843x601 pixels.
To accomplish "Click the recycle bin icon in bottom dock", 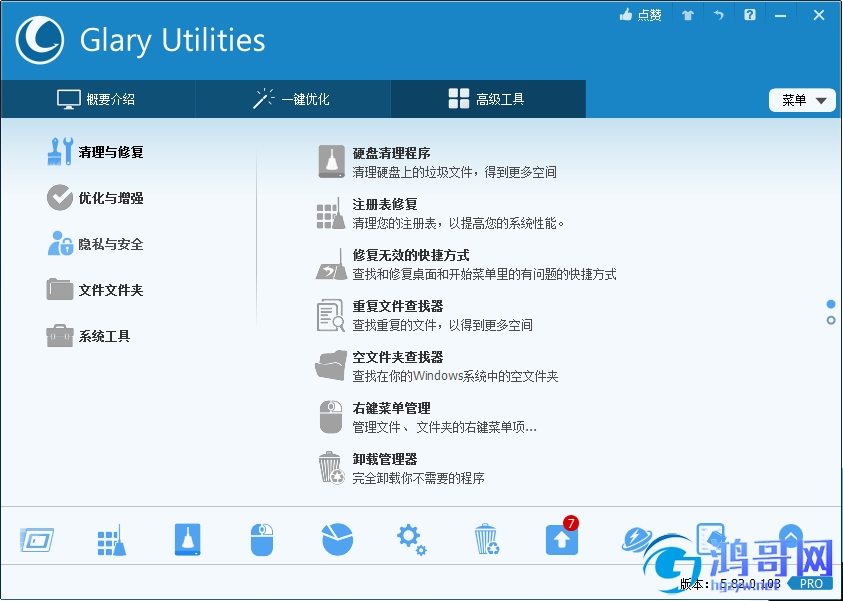I will click(487, 539).
